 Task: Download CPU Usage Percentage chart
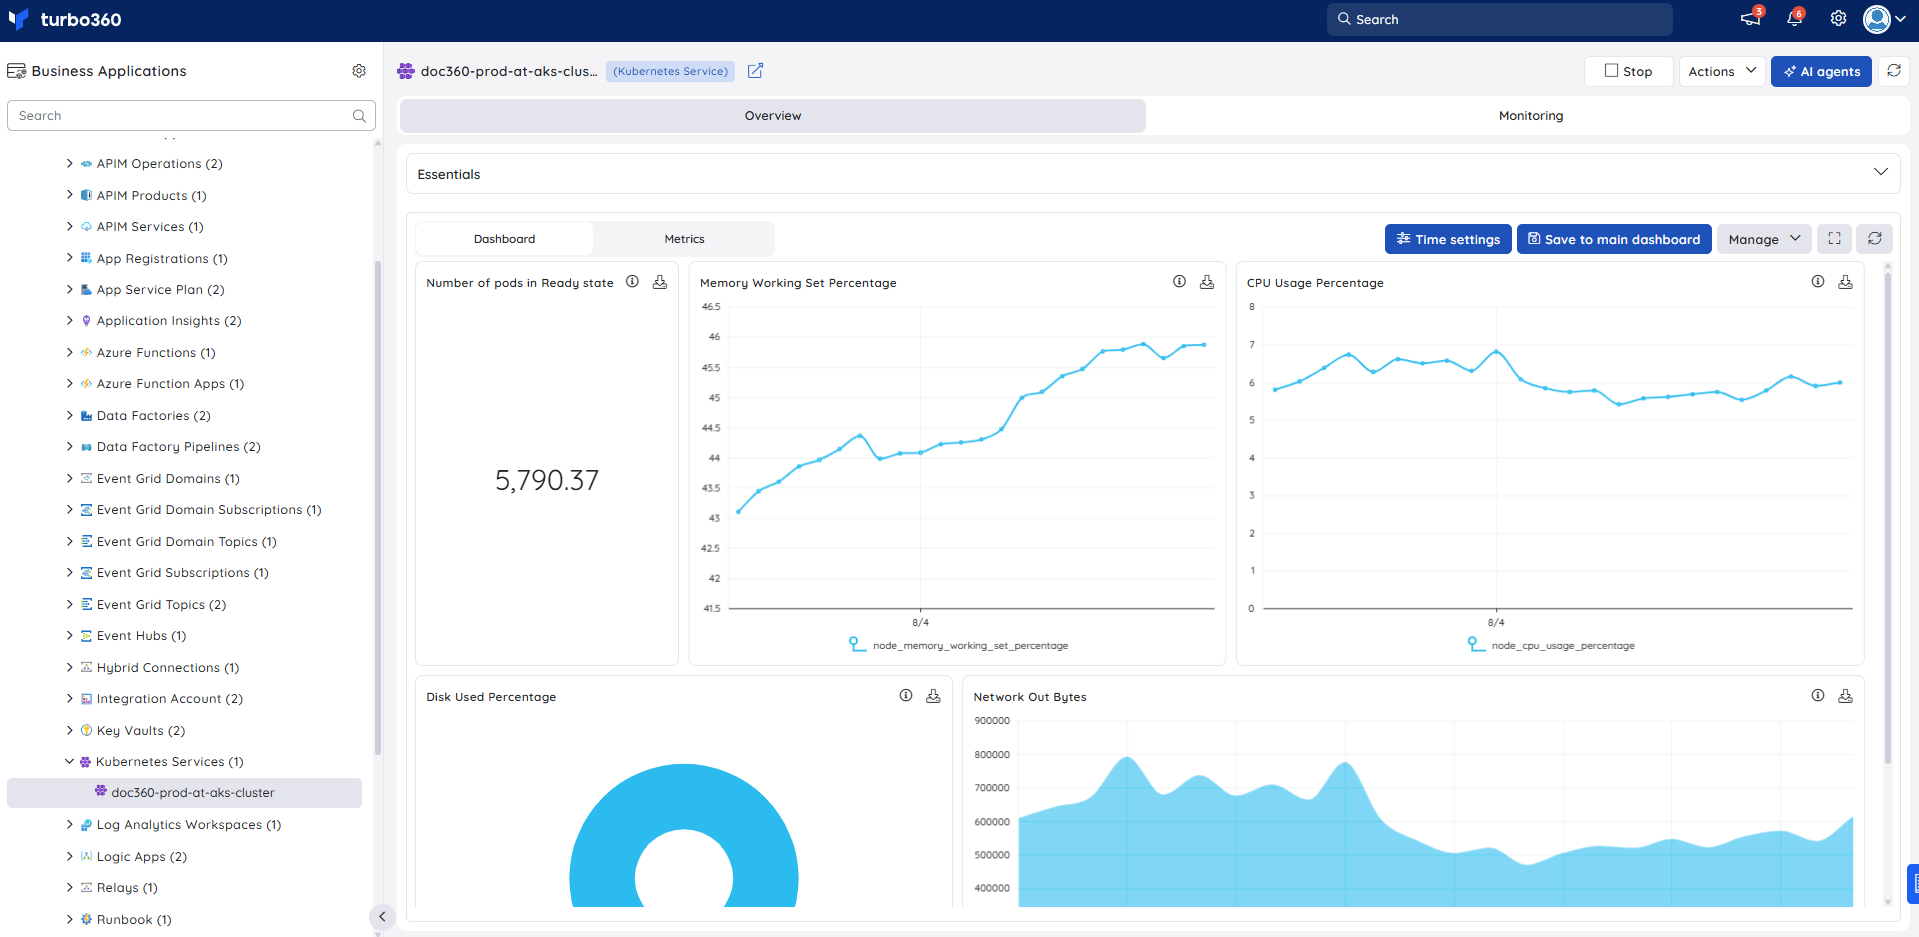(1845, 282)
